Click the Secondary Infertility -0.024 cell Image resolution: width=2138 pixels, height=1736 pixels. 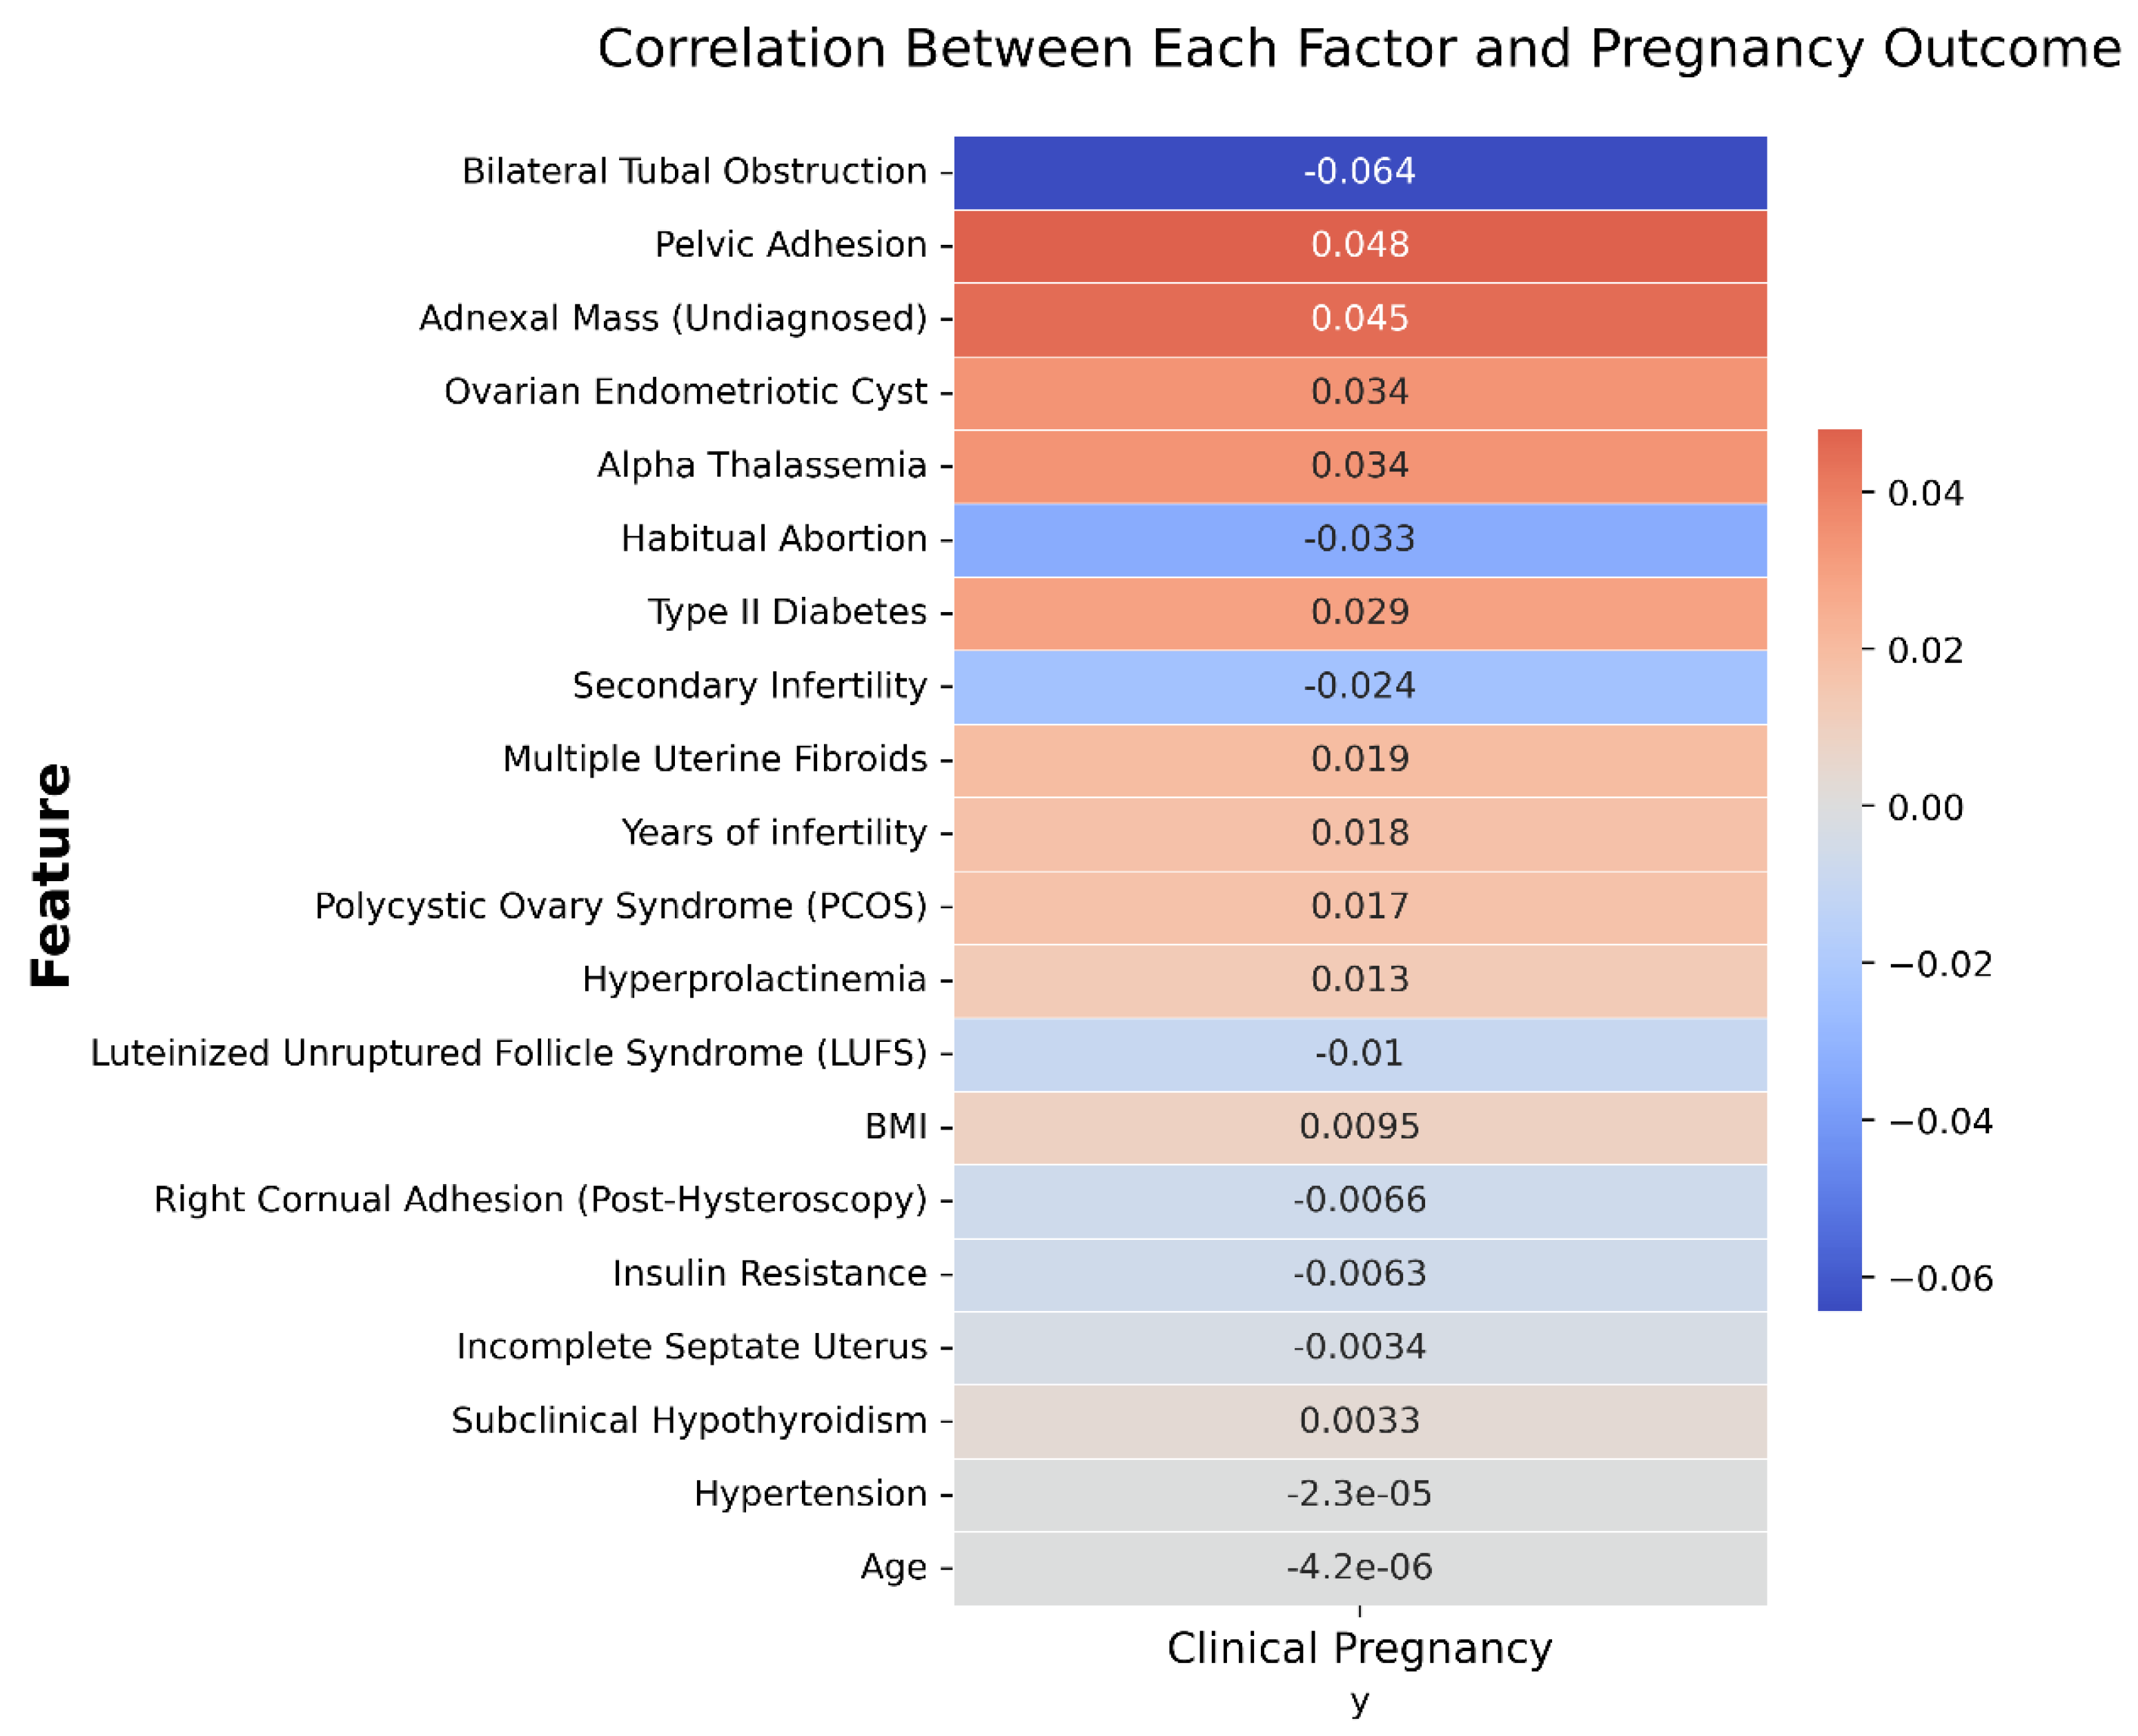1359,686
